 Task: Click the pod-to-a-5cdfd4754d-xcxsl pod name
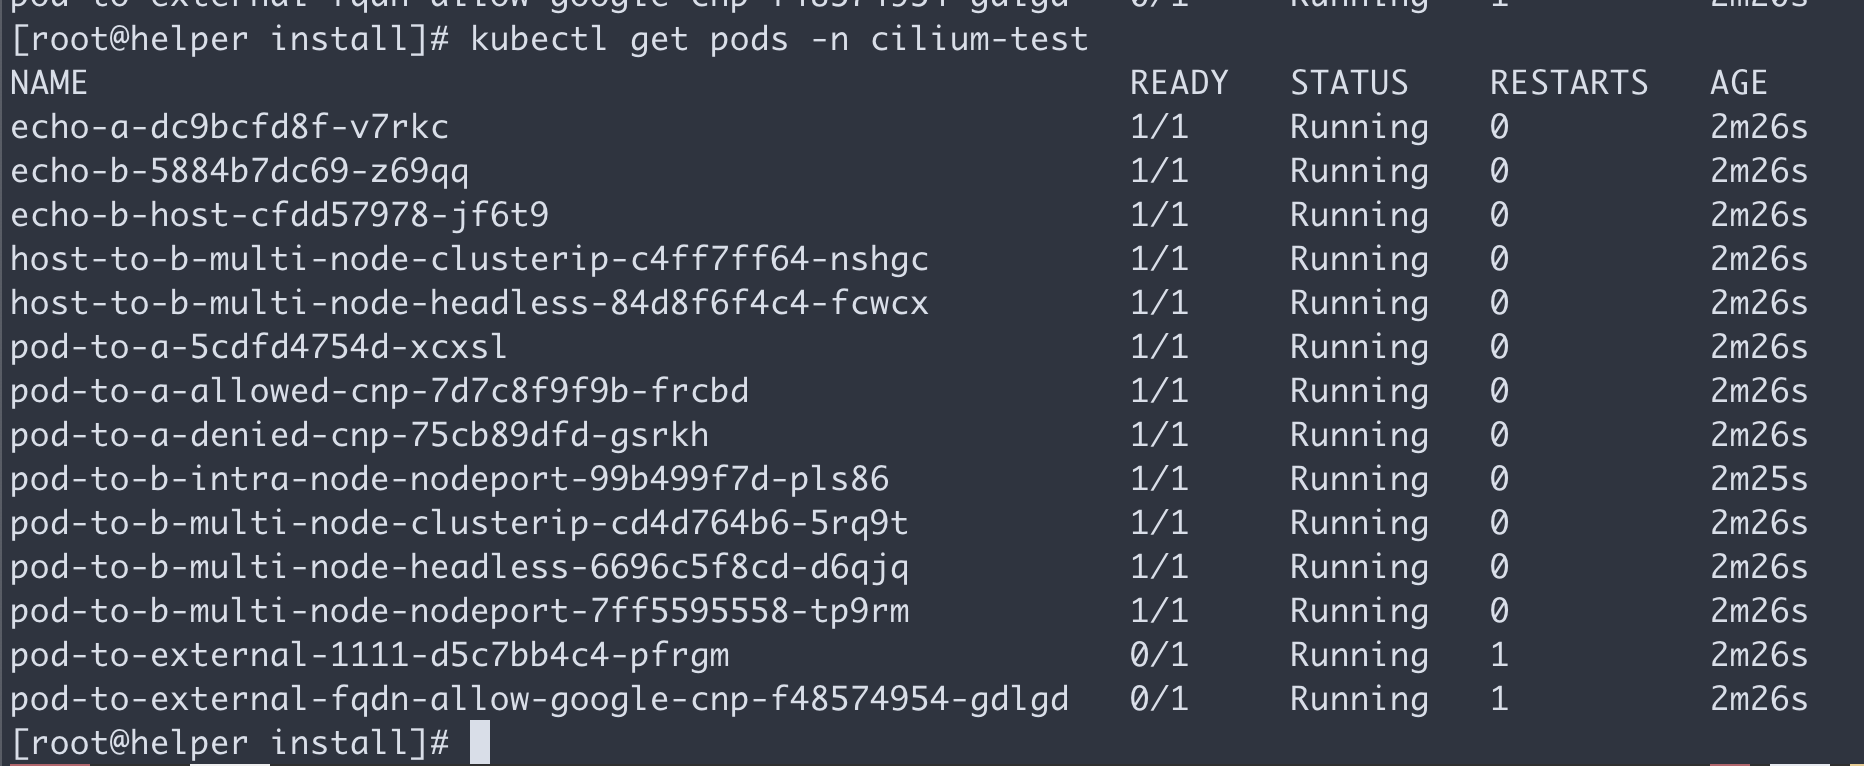(259, 348)
